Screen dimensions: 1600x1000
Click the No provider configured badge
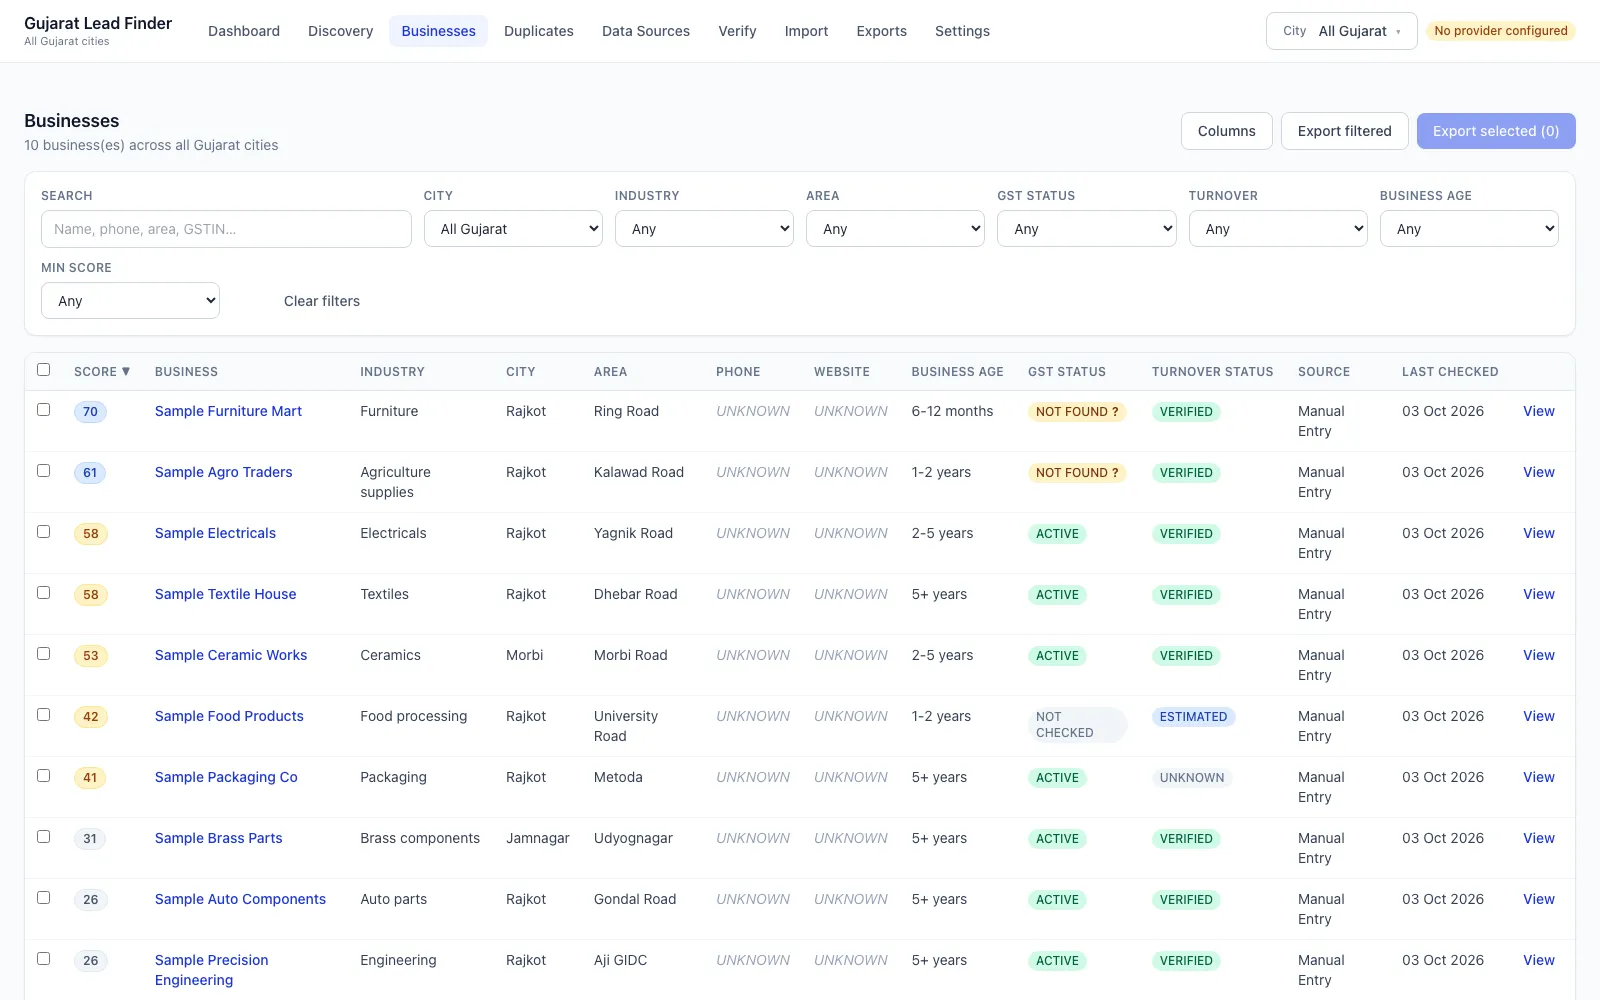1500,31
